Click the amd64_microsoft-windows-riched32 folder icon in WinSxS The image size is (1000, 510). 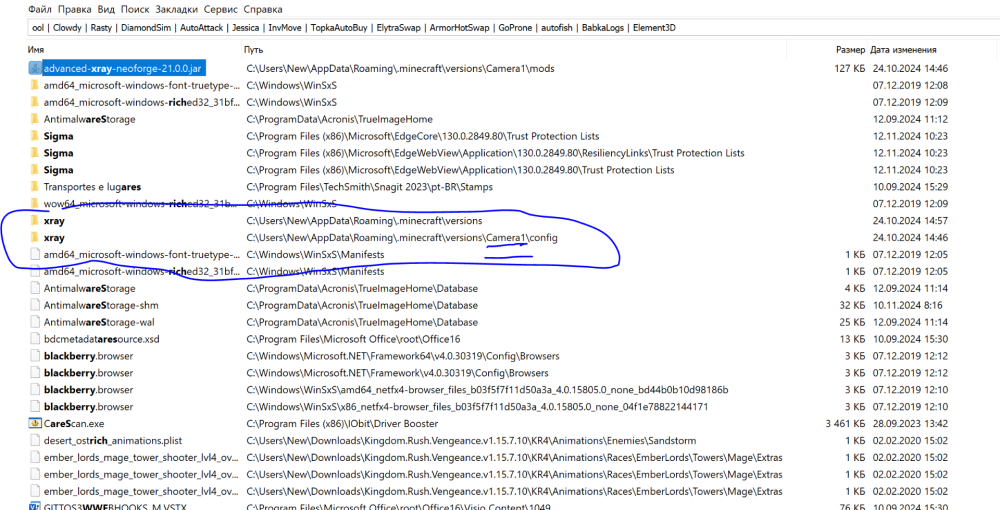tap(34, 102)
